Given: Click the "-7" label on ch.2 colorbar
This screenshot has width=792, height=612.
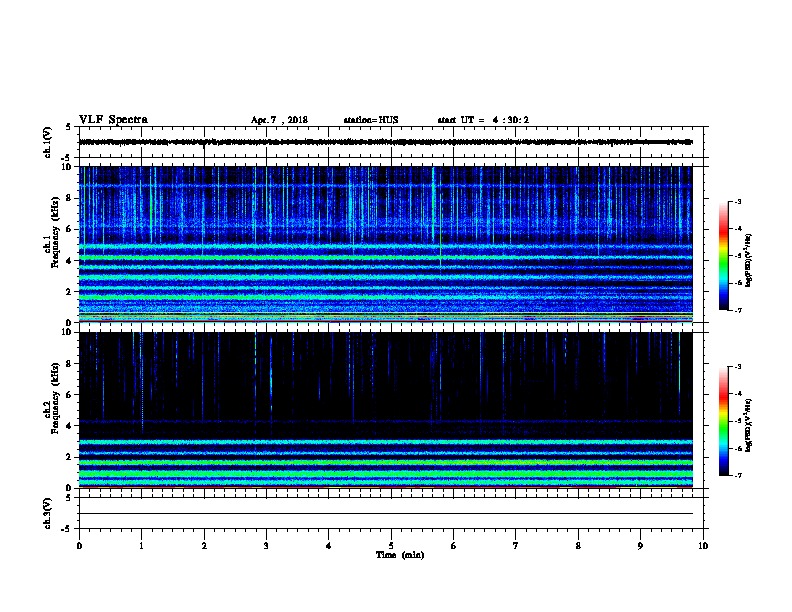Looking at the screenshot, I should (737, 476).
